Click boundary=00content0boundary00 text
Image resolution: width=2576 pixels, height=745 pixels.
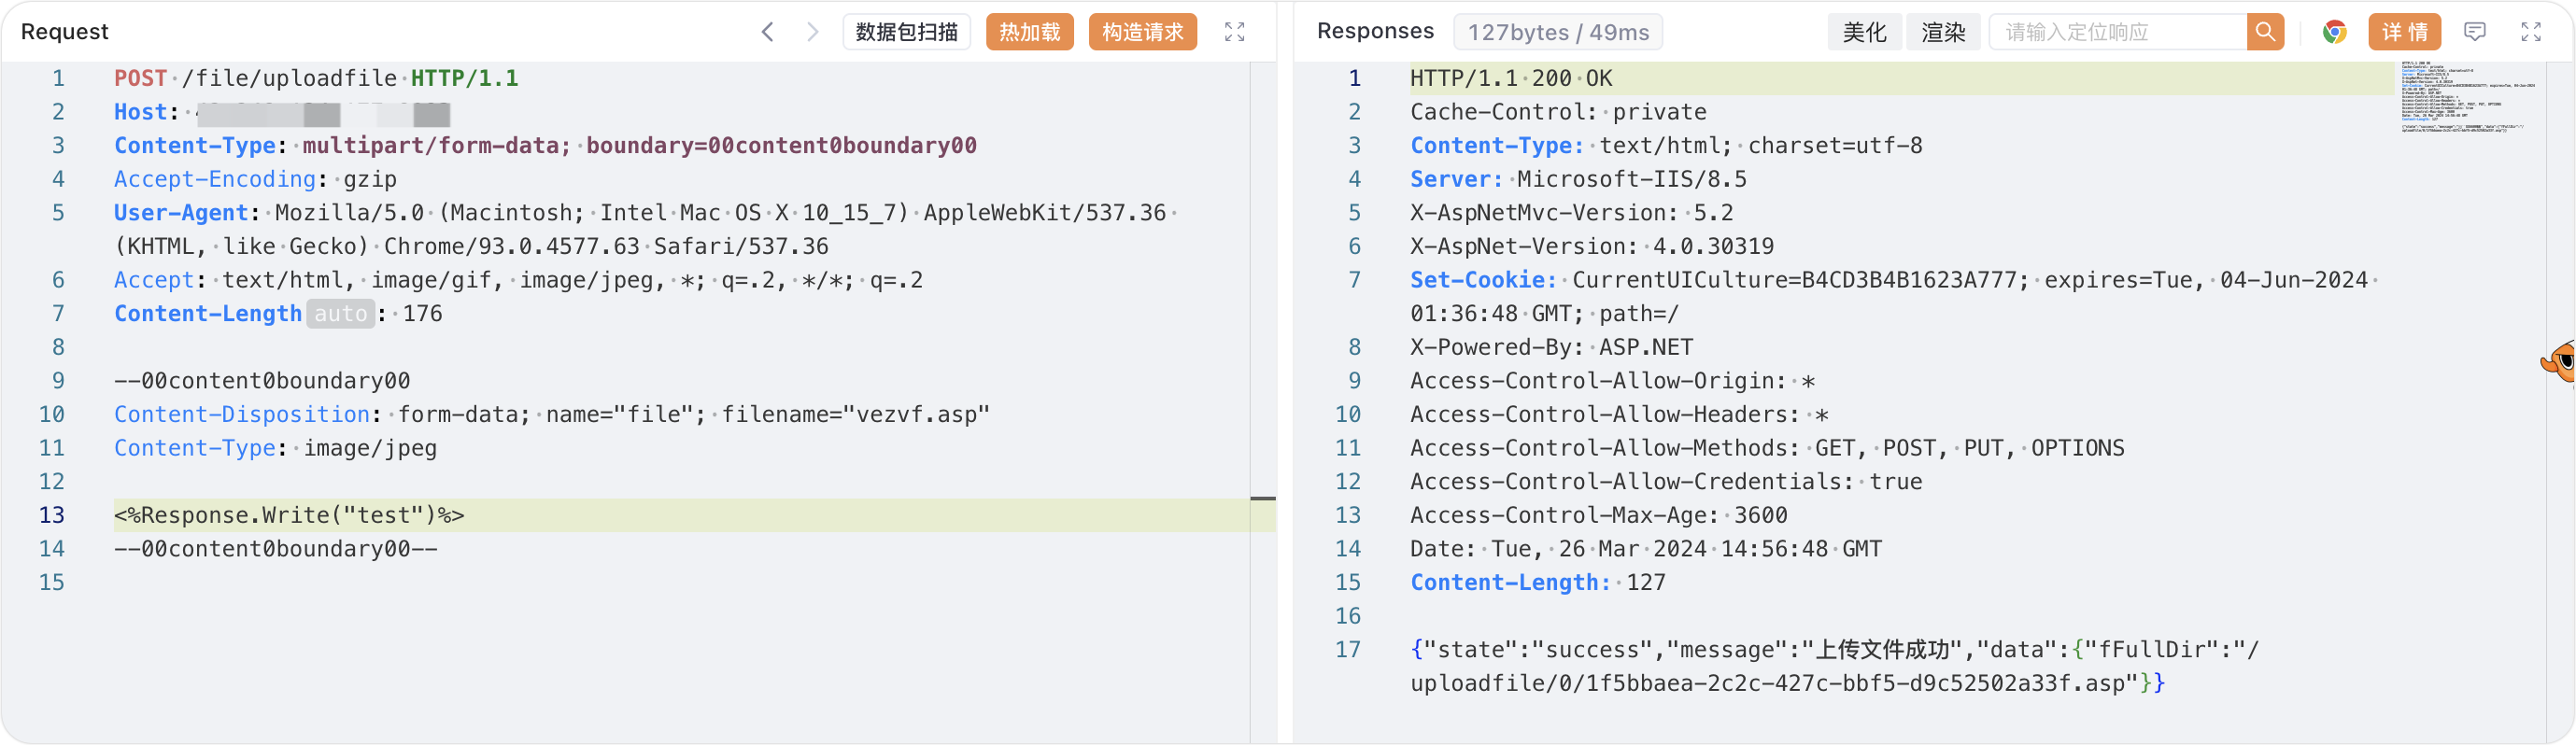781,146
